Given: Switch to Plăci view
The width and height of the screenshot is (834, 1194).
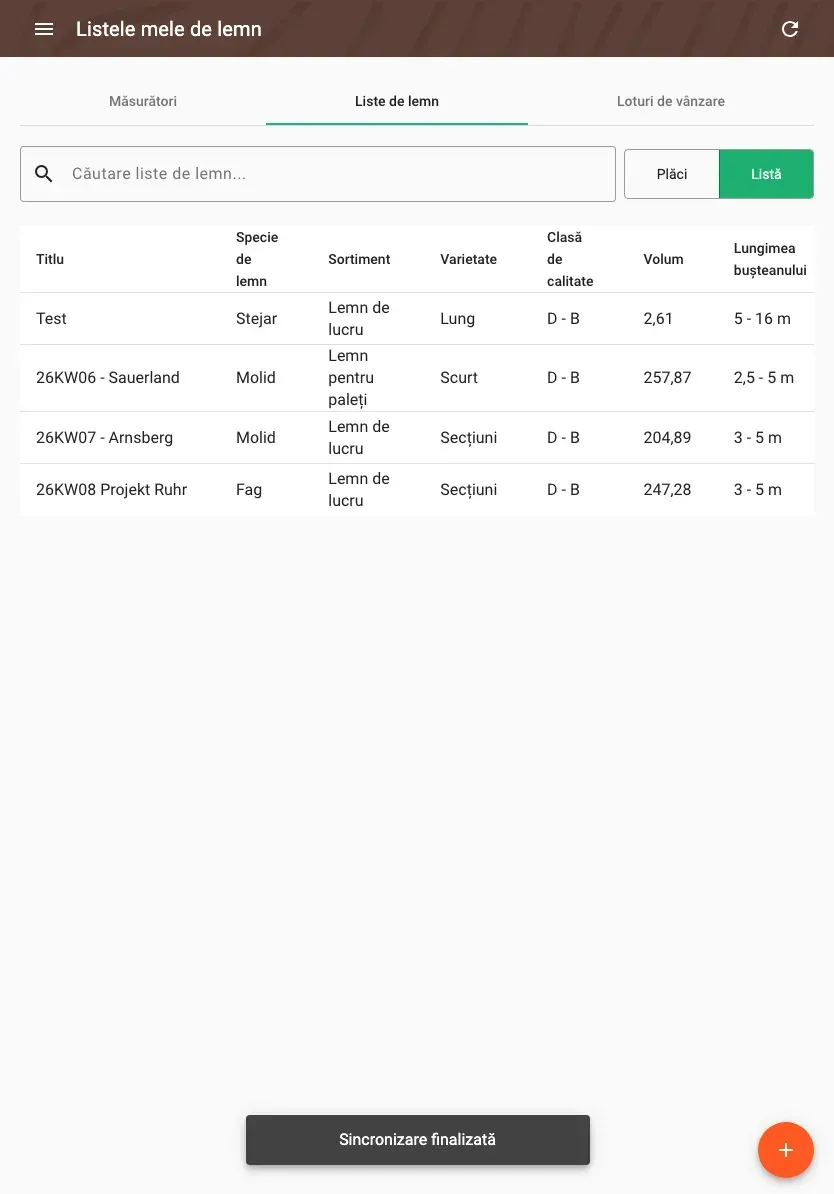Looking at the screenshot, I should pyautogui.click(x=672, y=174).
